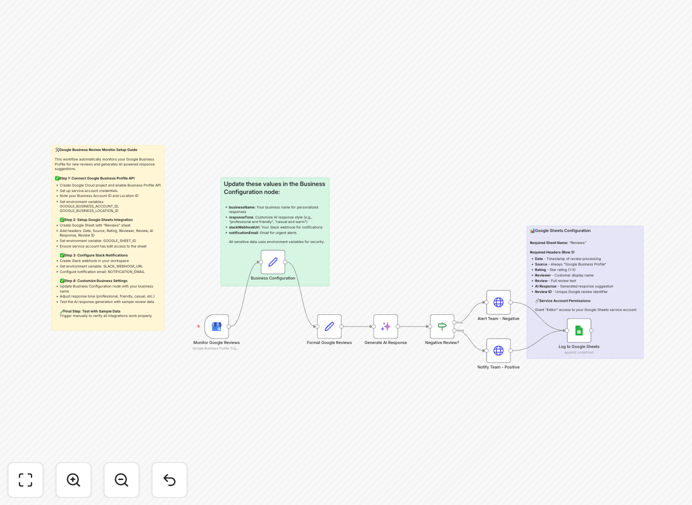Open the Alert Team - Negative globe node

(498, 302)
